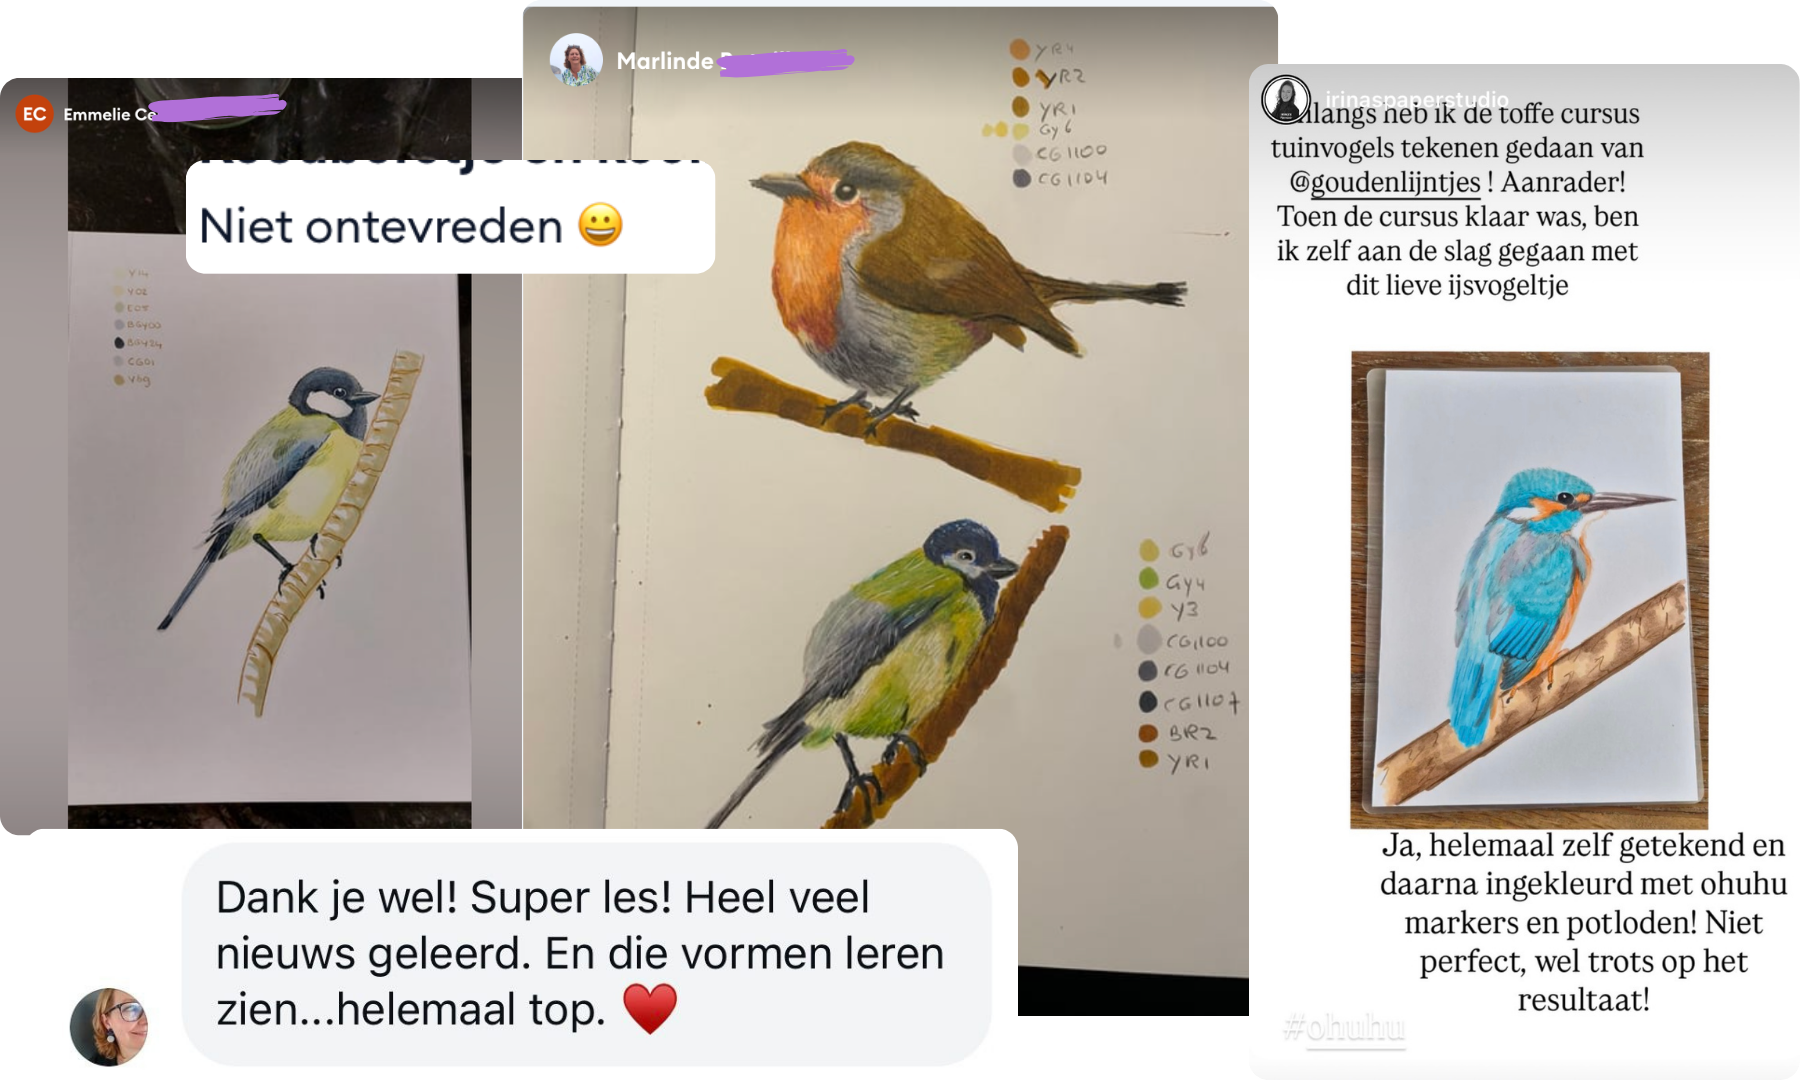Open the irinaspaperstudio profile picture

(x=1286, y=100)
